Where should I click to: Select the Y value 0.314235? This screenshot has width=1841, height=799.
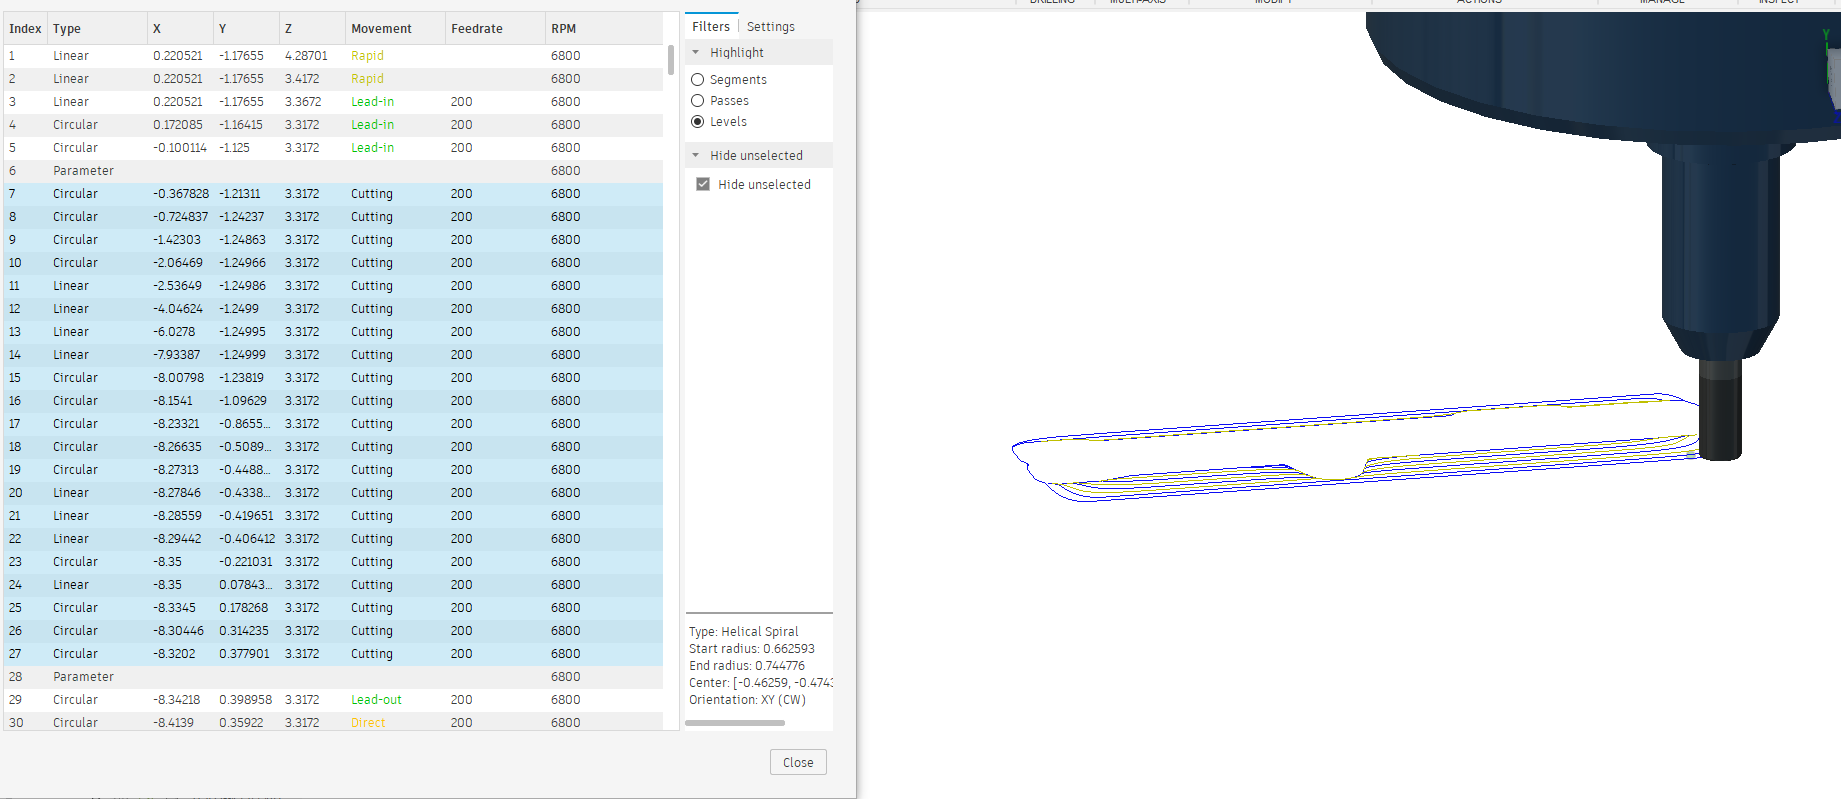[244, 631]
